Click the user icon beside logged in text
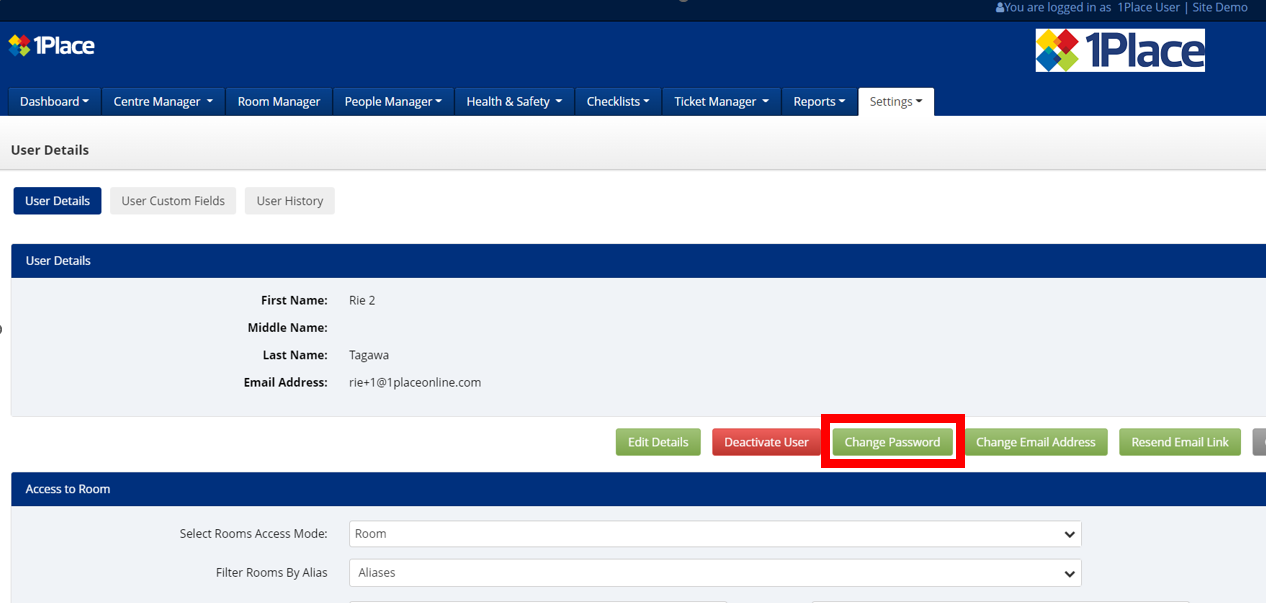The width and height of the screenshot is (1266, 603). coord(999,8)
